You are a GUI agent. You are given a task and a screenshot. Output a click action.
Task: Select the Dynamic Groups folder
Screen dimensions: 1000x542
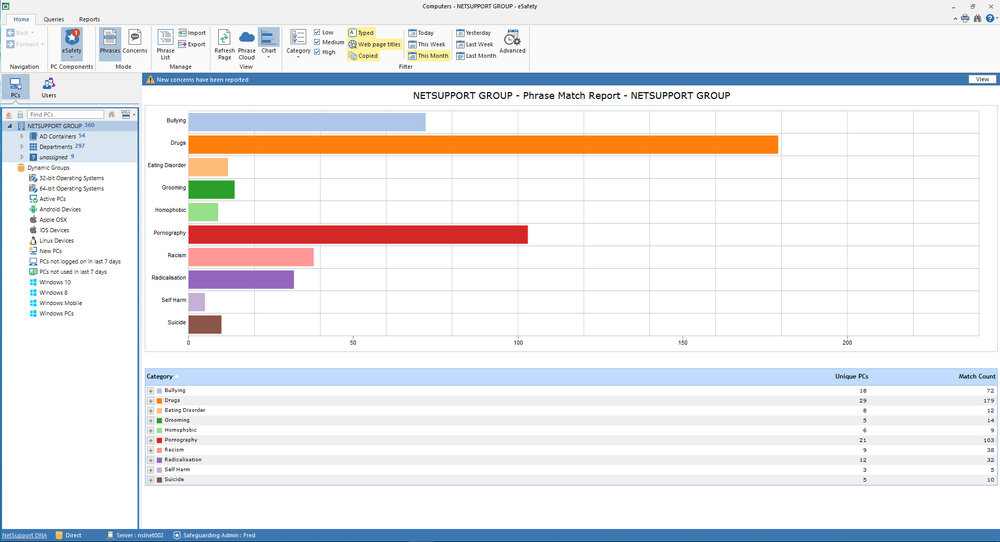[43, 168]
